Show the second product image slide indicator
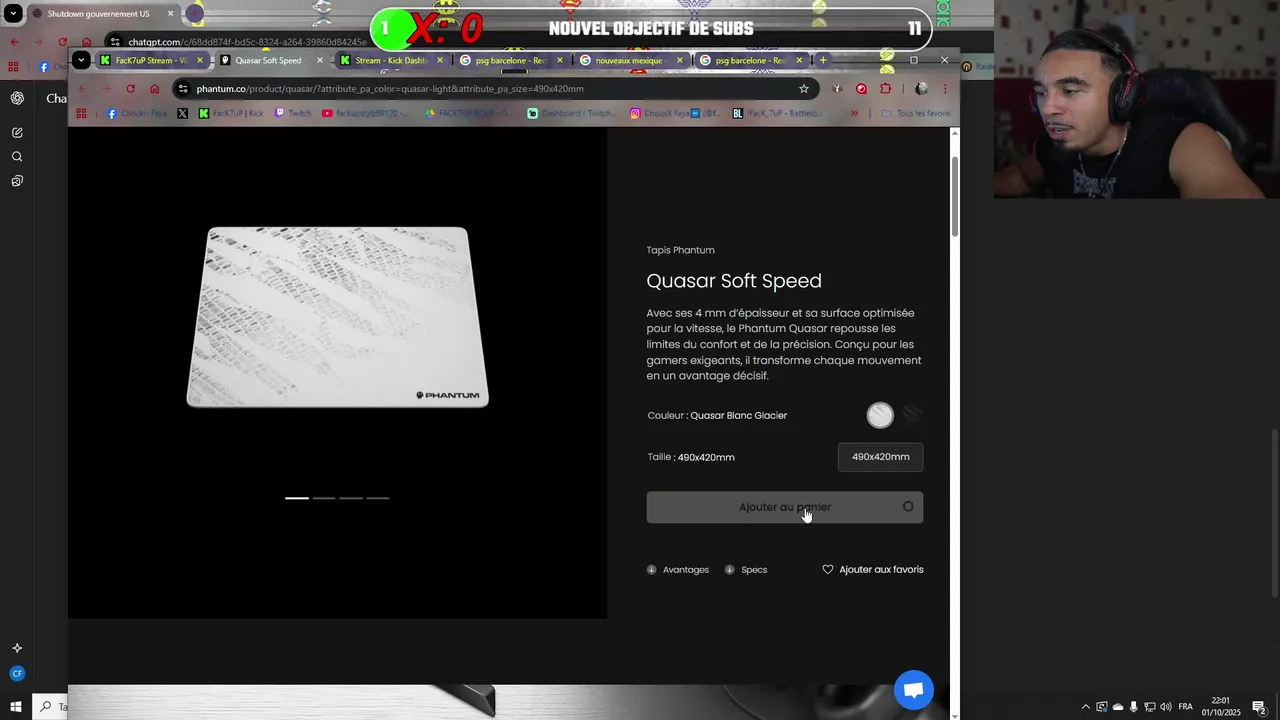The image size is (1280, 720). [324, 498]
